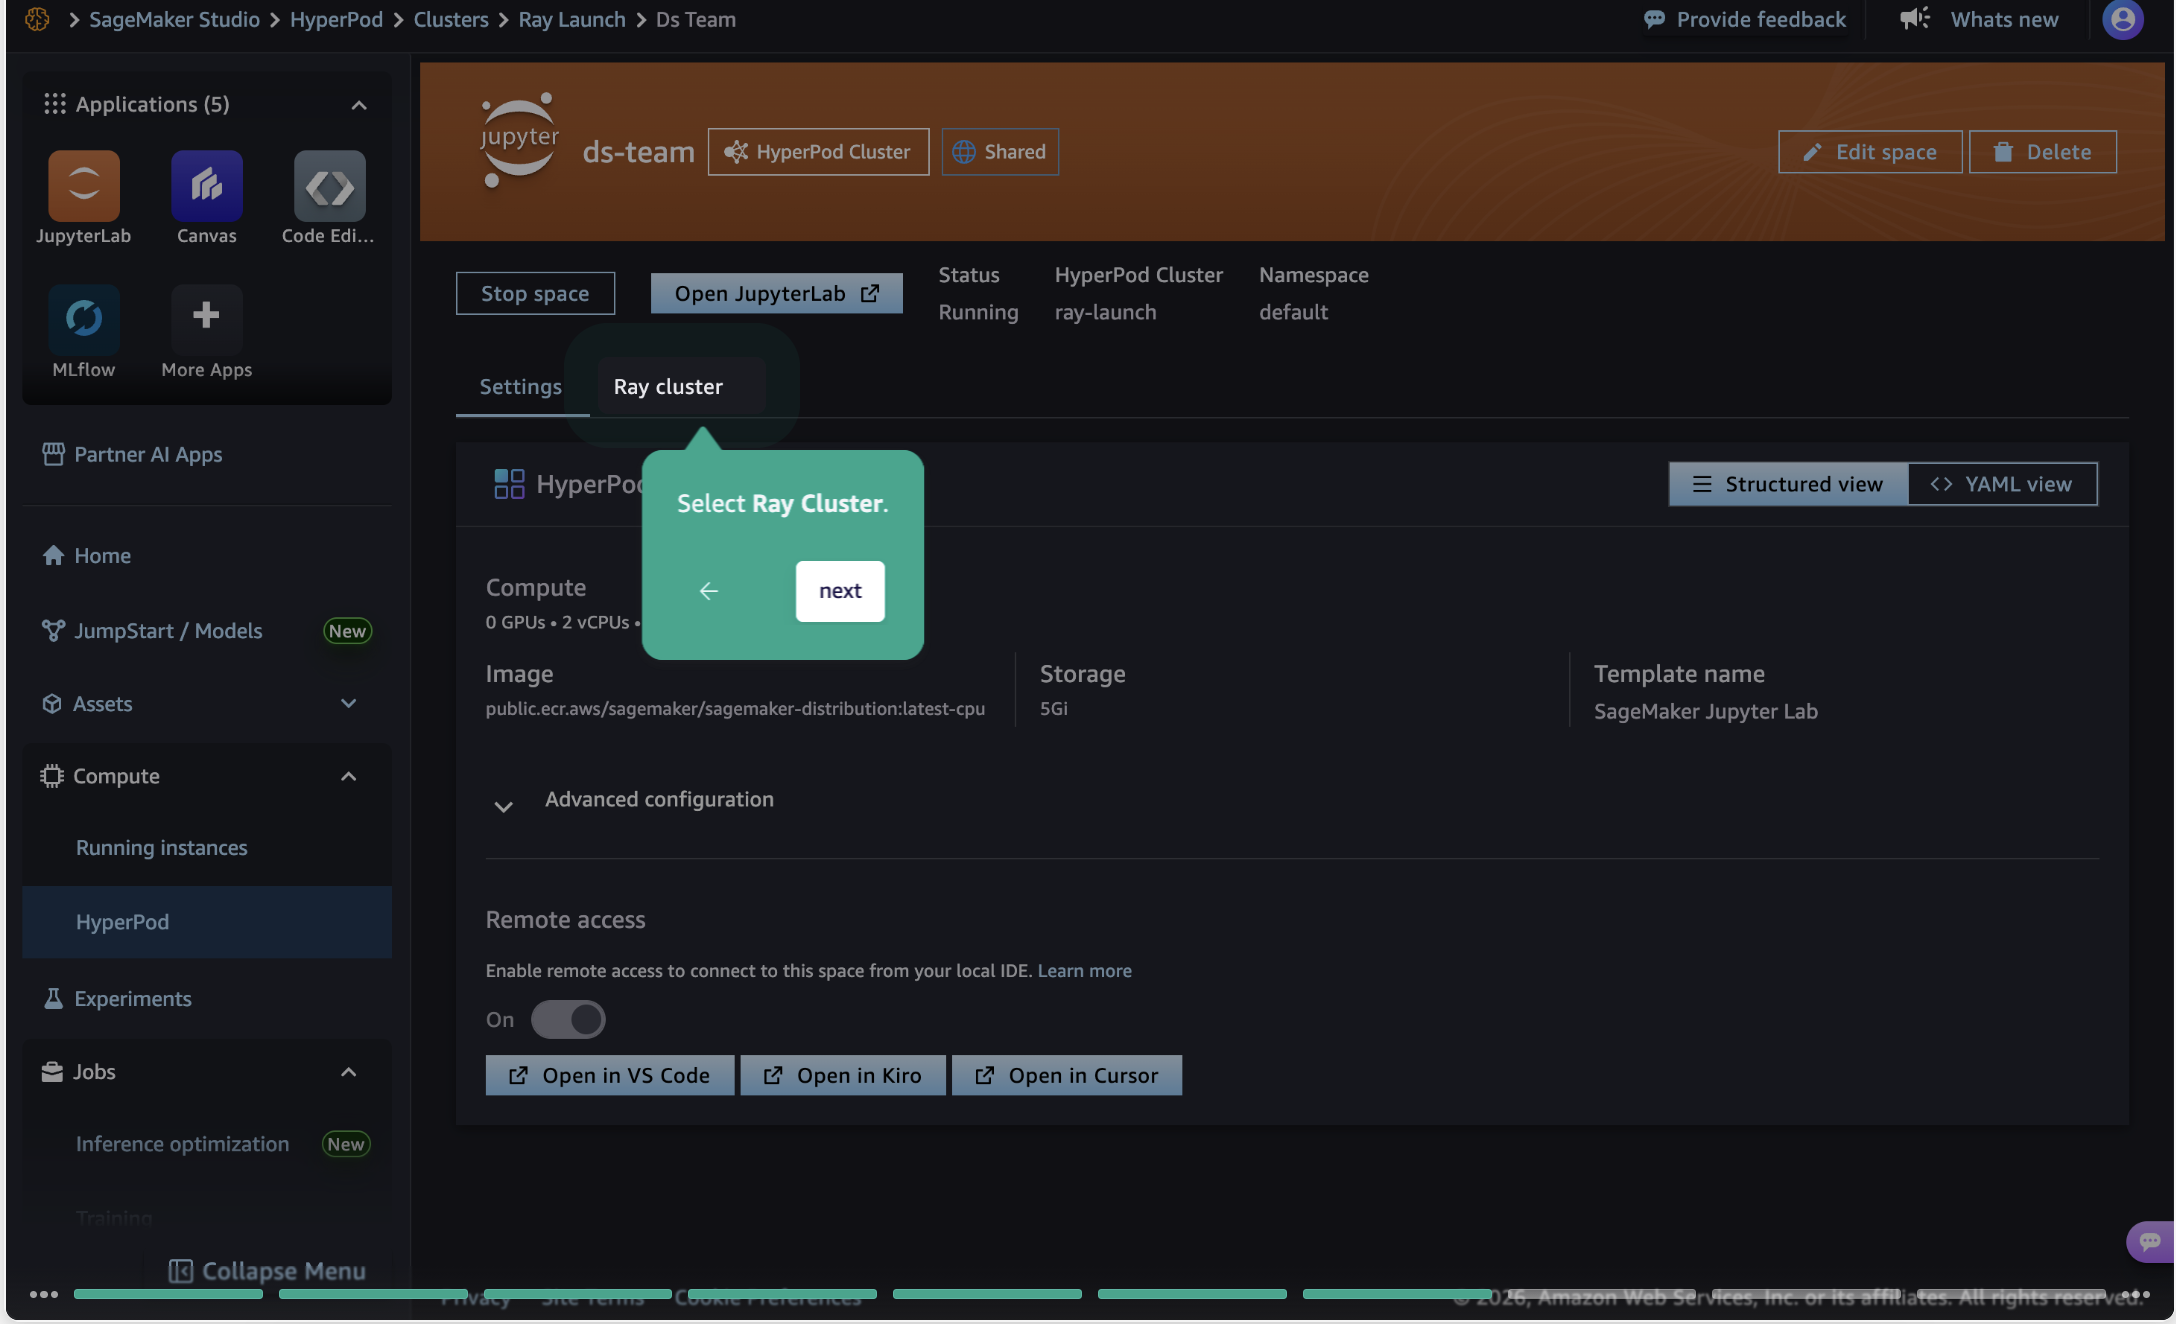2176x1324 pixels.
Task: Click the Applications grid icon
Action: click(55, 104)
